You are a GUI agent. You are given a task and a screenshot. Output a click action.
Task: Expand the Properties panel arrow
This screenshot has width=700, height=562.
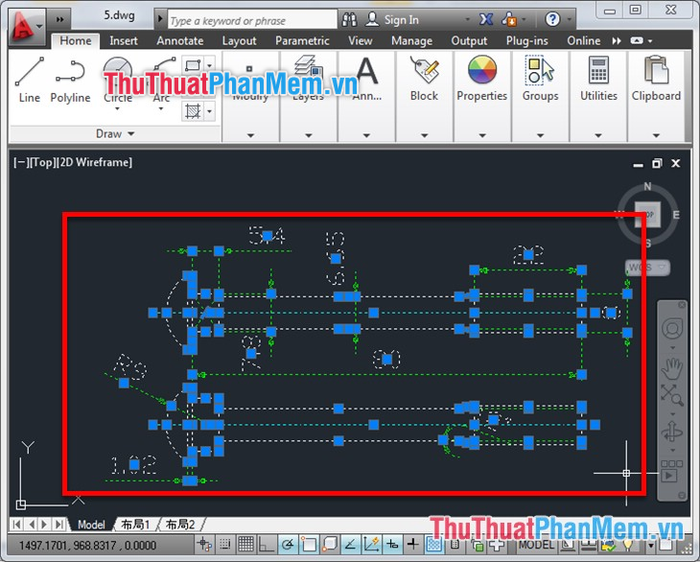coord(482,135)
